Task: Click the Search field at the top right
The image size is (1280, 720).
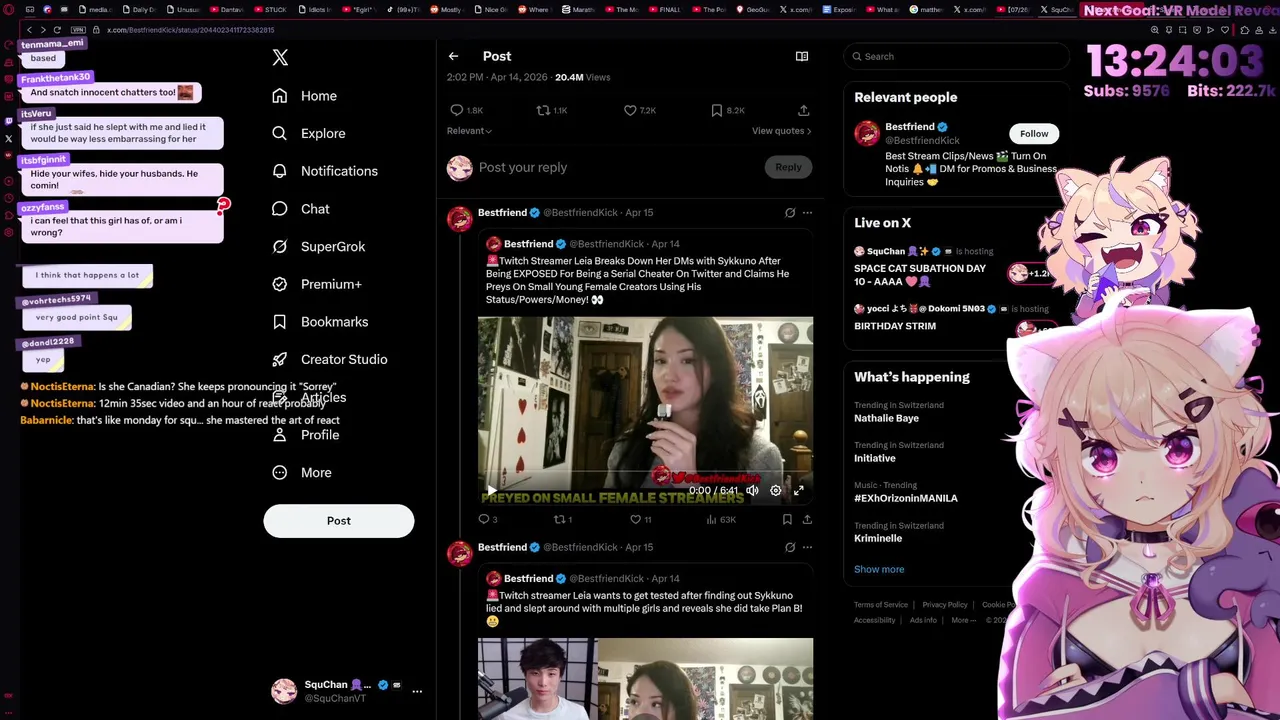Action: pyautogui.click(x=955, y=57)
